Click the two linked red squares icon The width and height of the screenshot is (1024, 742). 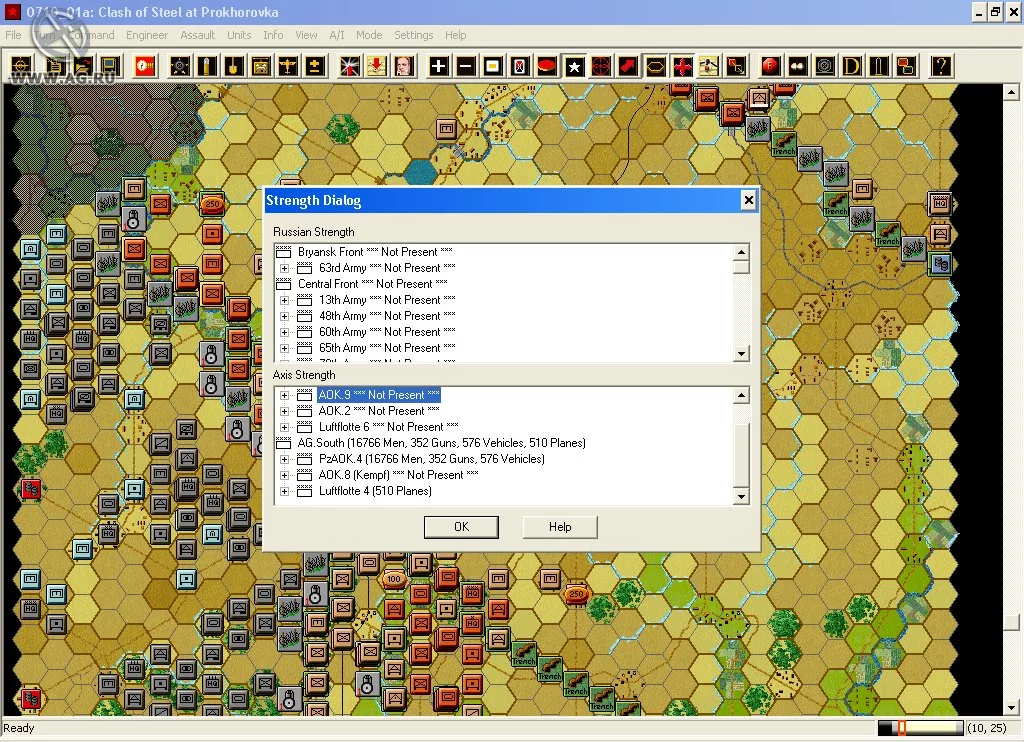pos(737,66)
